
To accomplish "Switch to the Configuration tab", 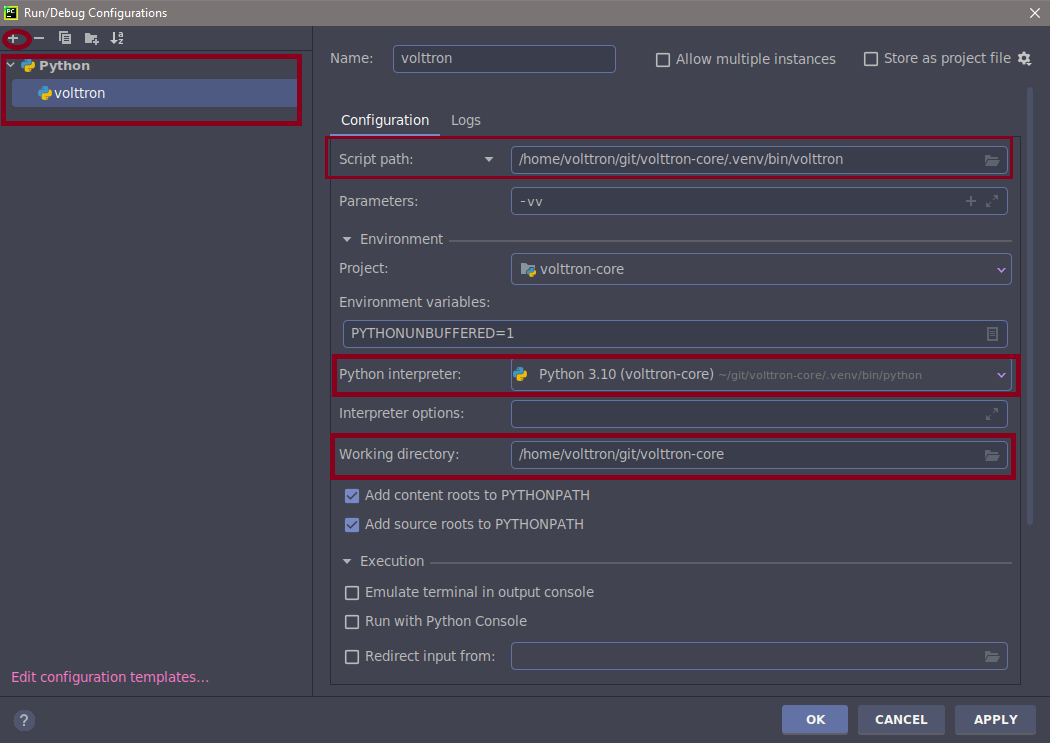I will point(385,120).
